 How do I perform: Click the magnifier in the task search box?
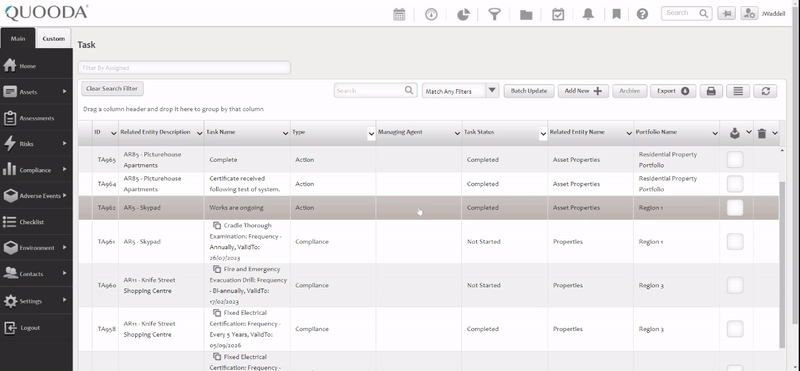[409, 90]
